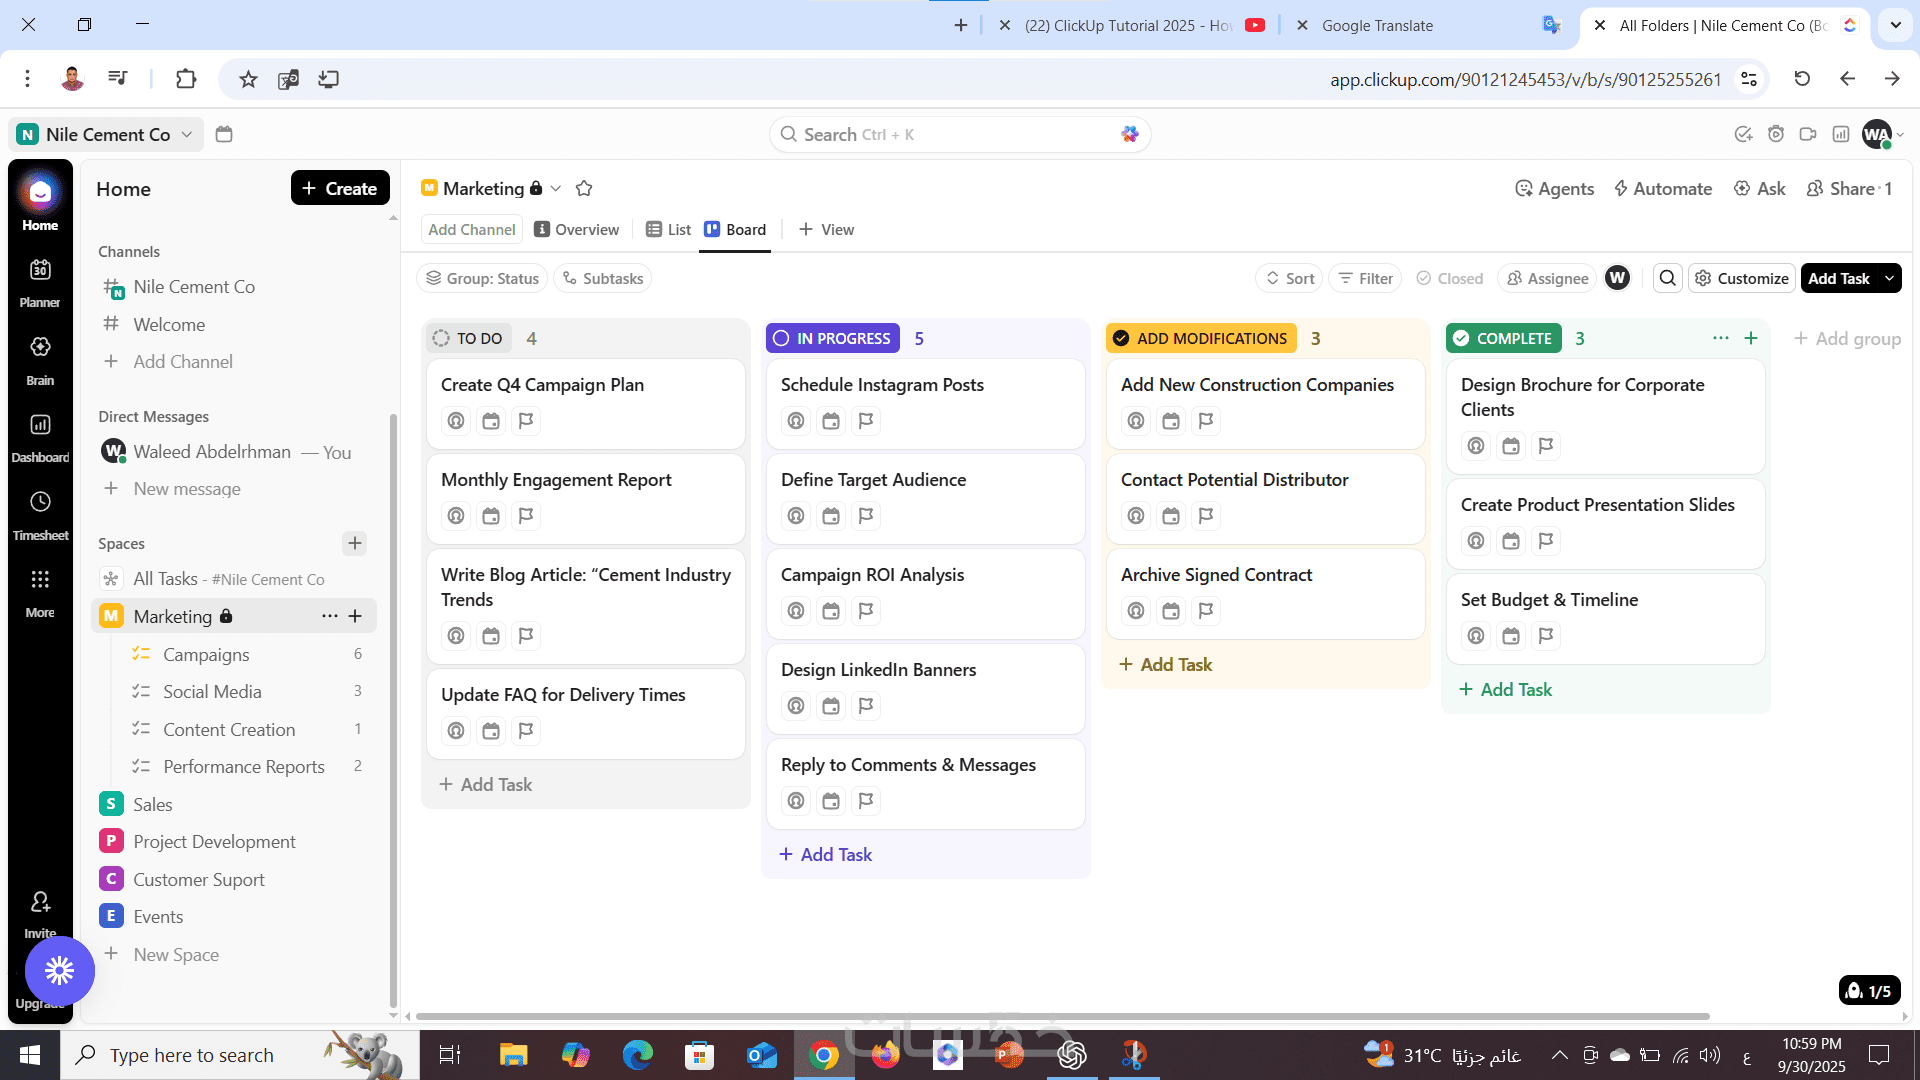1920x1080 pixels.
Task: Expand the Add Task dropdown arrow
Action: pos(1889,279)
